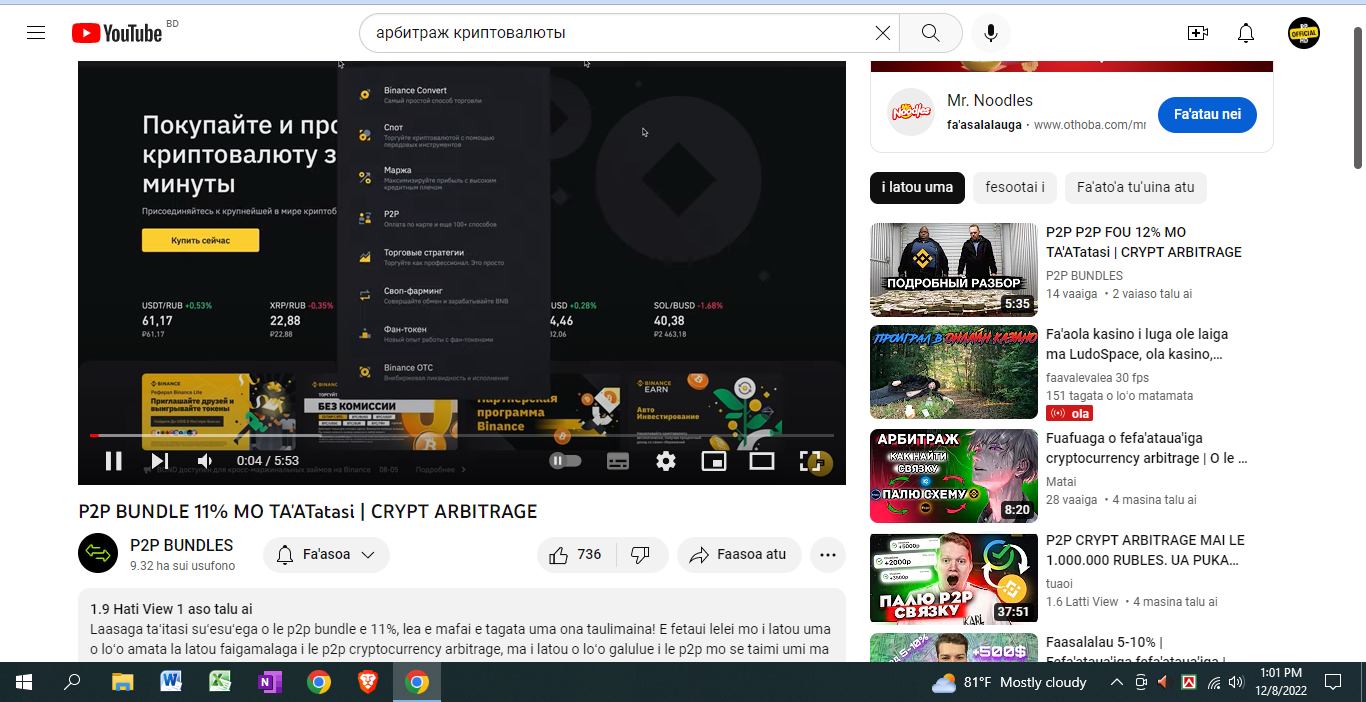Image resolution: width=1366 pixels, height=702 pixels.
Task: Open the Windows Start menu
Action: click(x=24, y=682)
